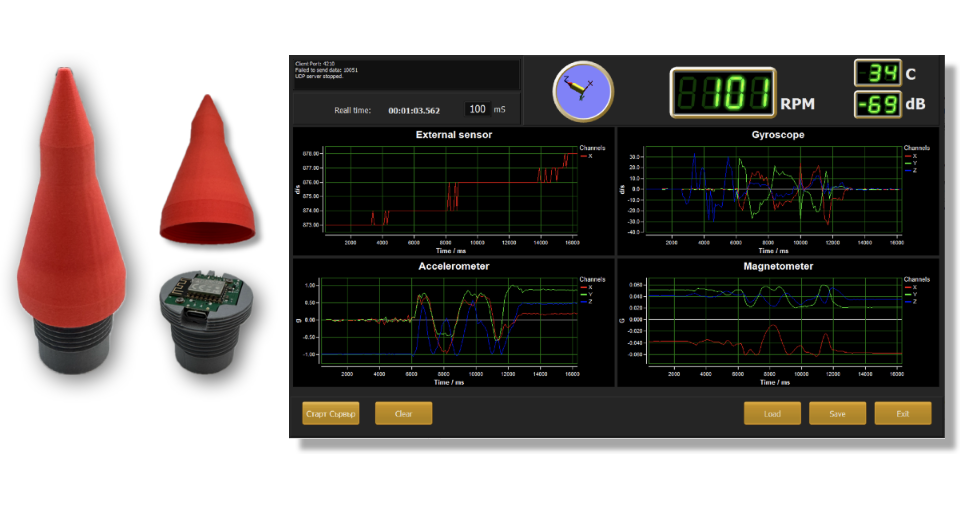The height and width of the screenshot is (518, 971).
Task: Click the External sensor chart title
Action: (454, 134)
